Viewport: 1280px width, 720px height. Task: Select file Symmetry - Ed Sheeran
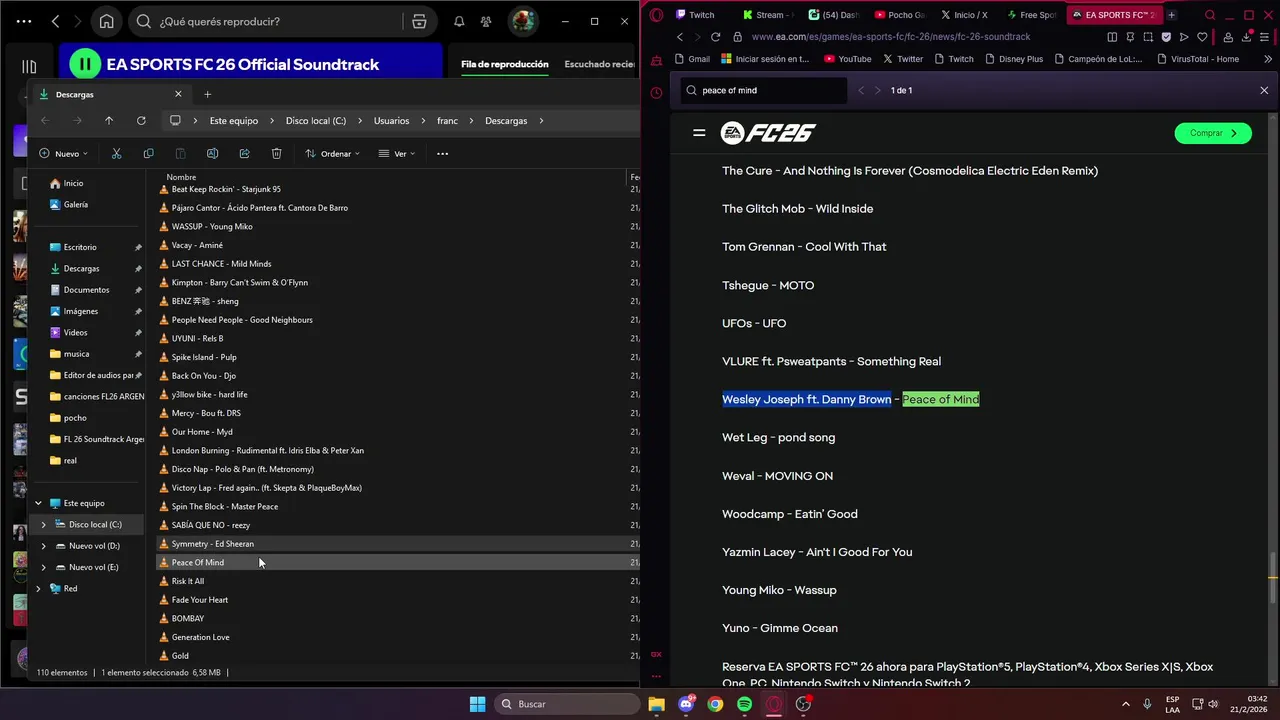click(x=397, y=543)
